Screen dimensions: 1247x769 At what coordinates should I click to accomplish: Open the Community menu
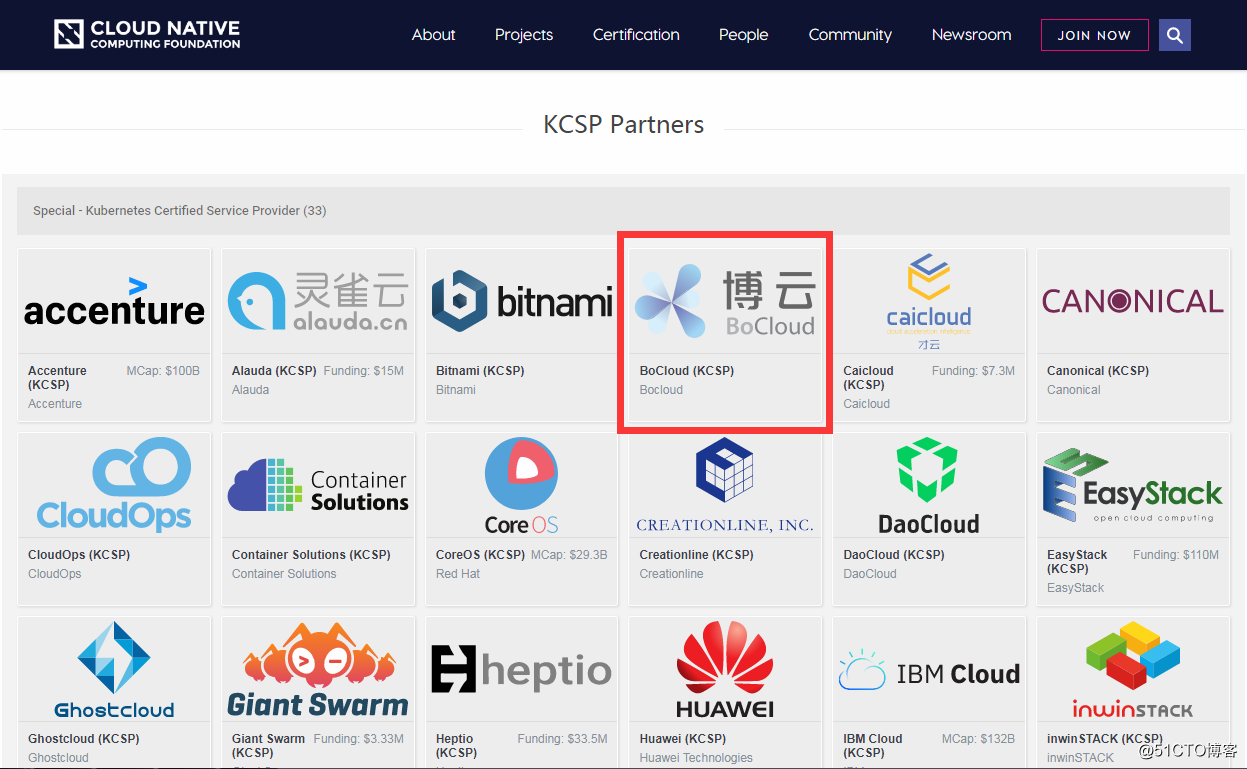pos(850,34)
